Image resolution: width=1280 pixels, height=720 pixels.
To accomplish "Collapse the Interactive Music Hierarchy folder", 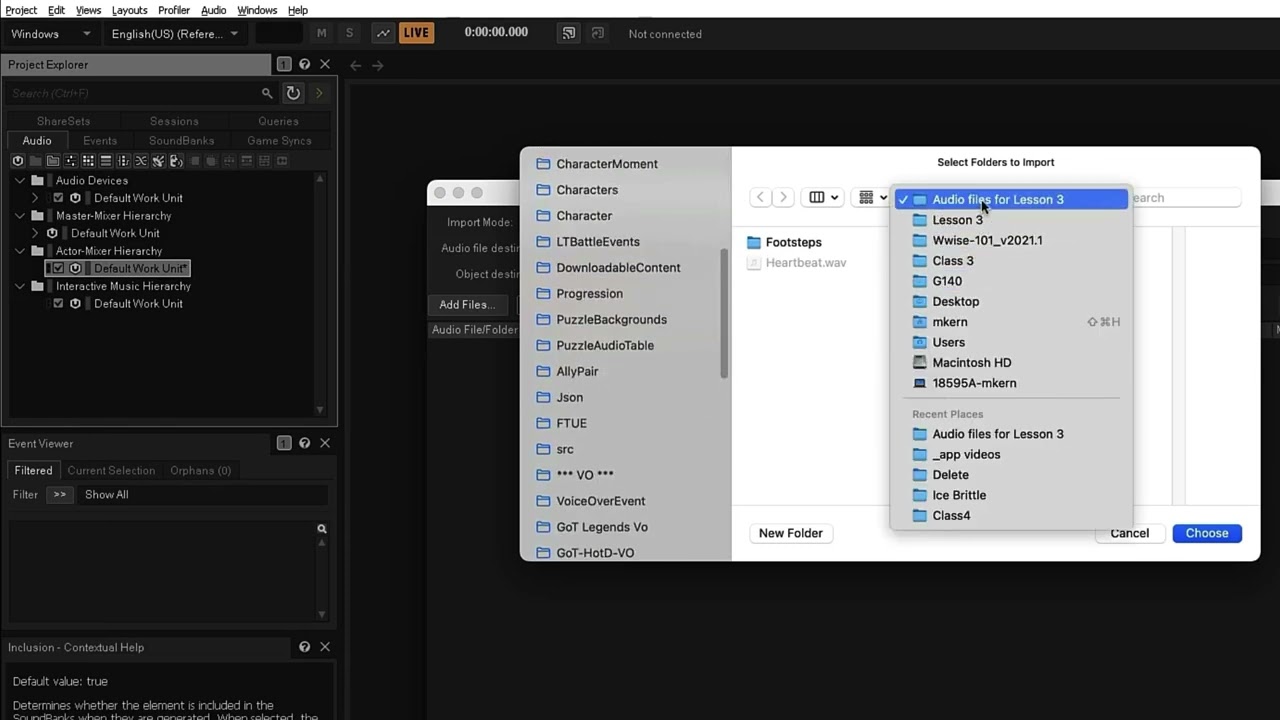I will click(20, 286).
